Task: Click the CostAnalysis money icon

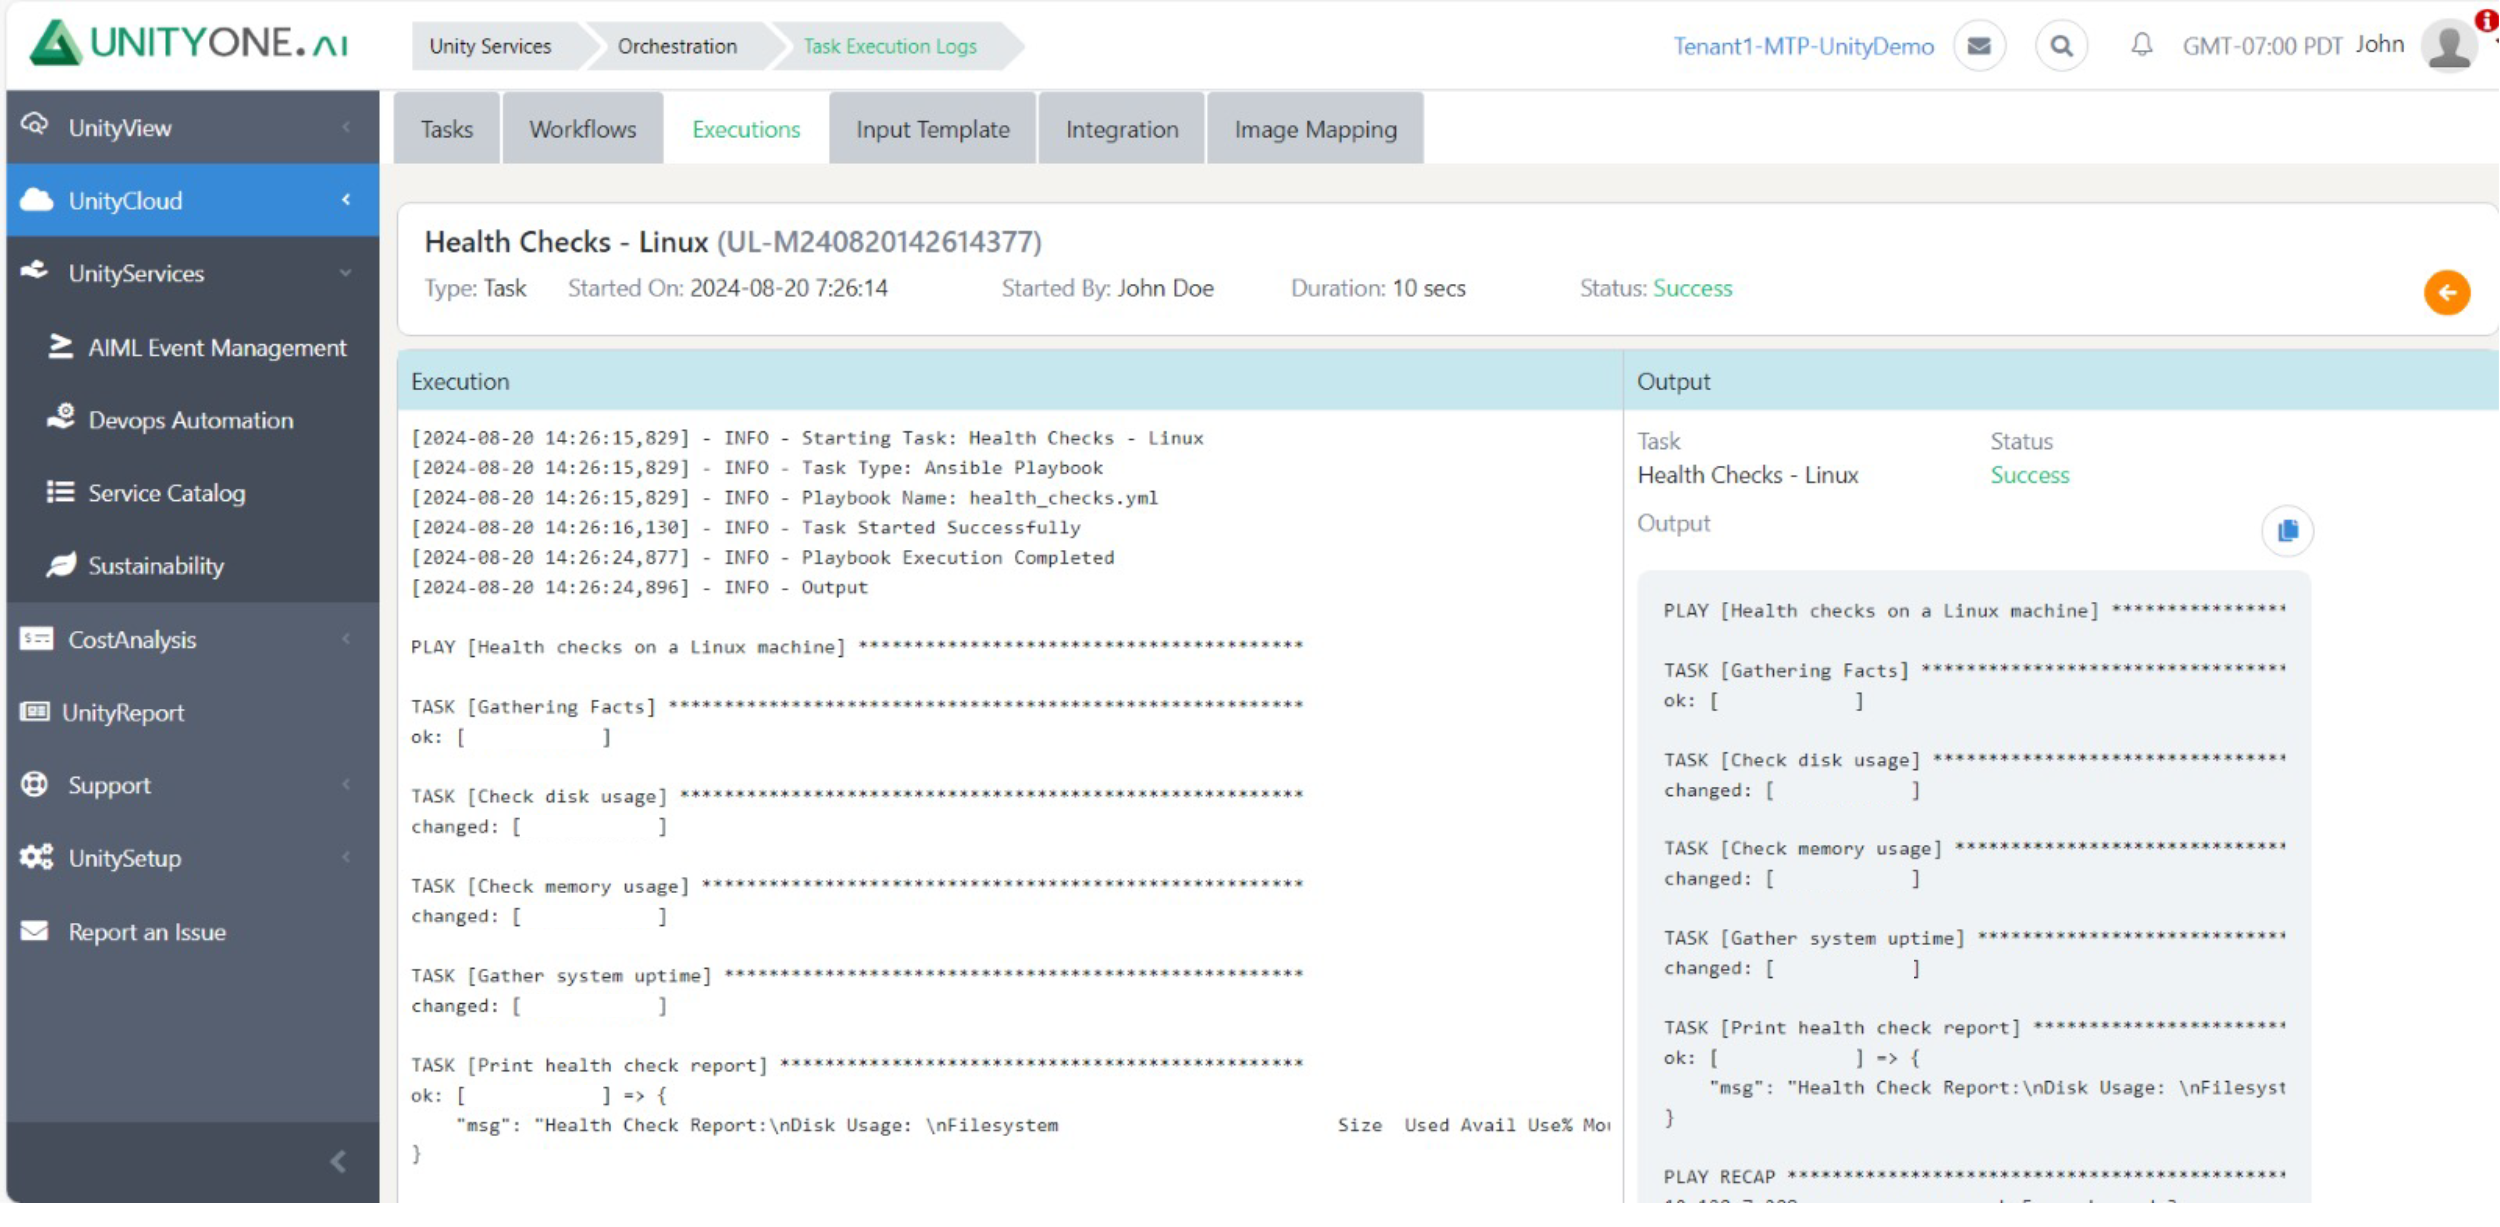Action: [x=36, y=639]
